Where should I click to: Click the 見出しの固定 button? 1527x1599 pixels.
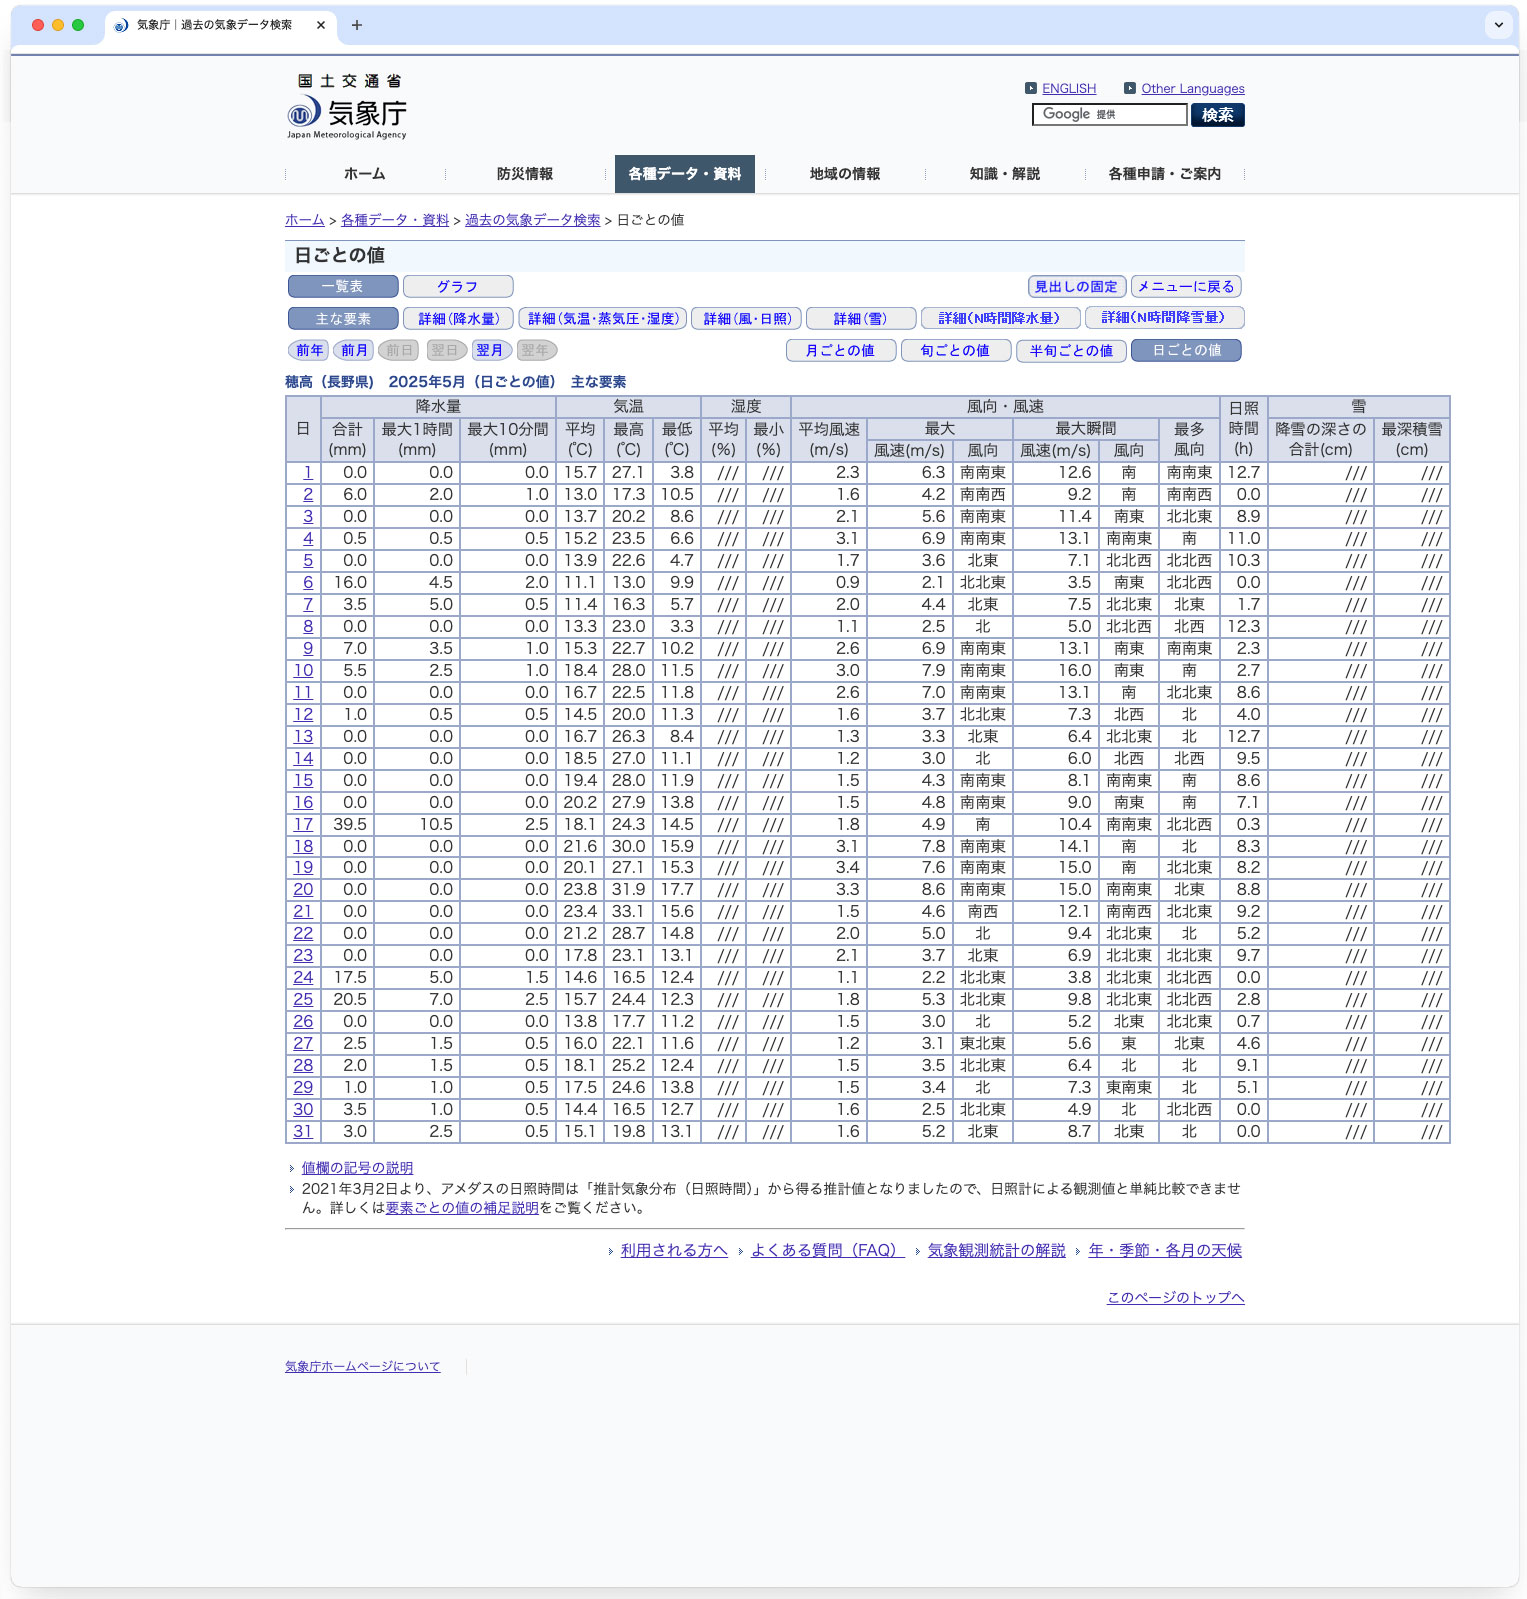[x=1076, y=287]
